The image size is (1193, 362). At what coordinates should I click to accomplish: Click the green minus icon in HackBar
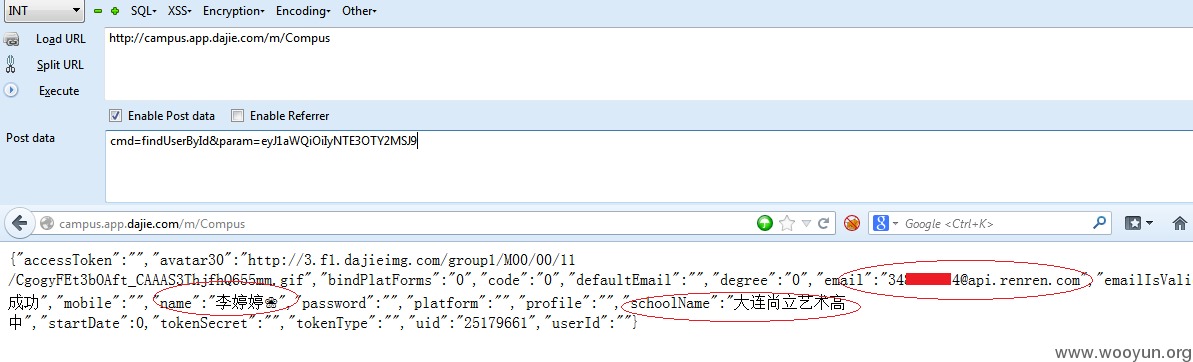97,11
